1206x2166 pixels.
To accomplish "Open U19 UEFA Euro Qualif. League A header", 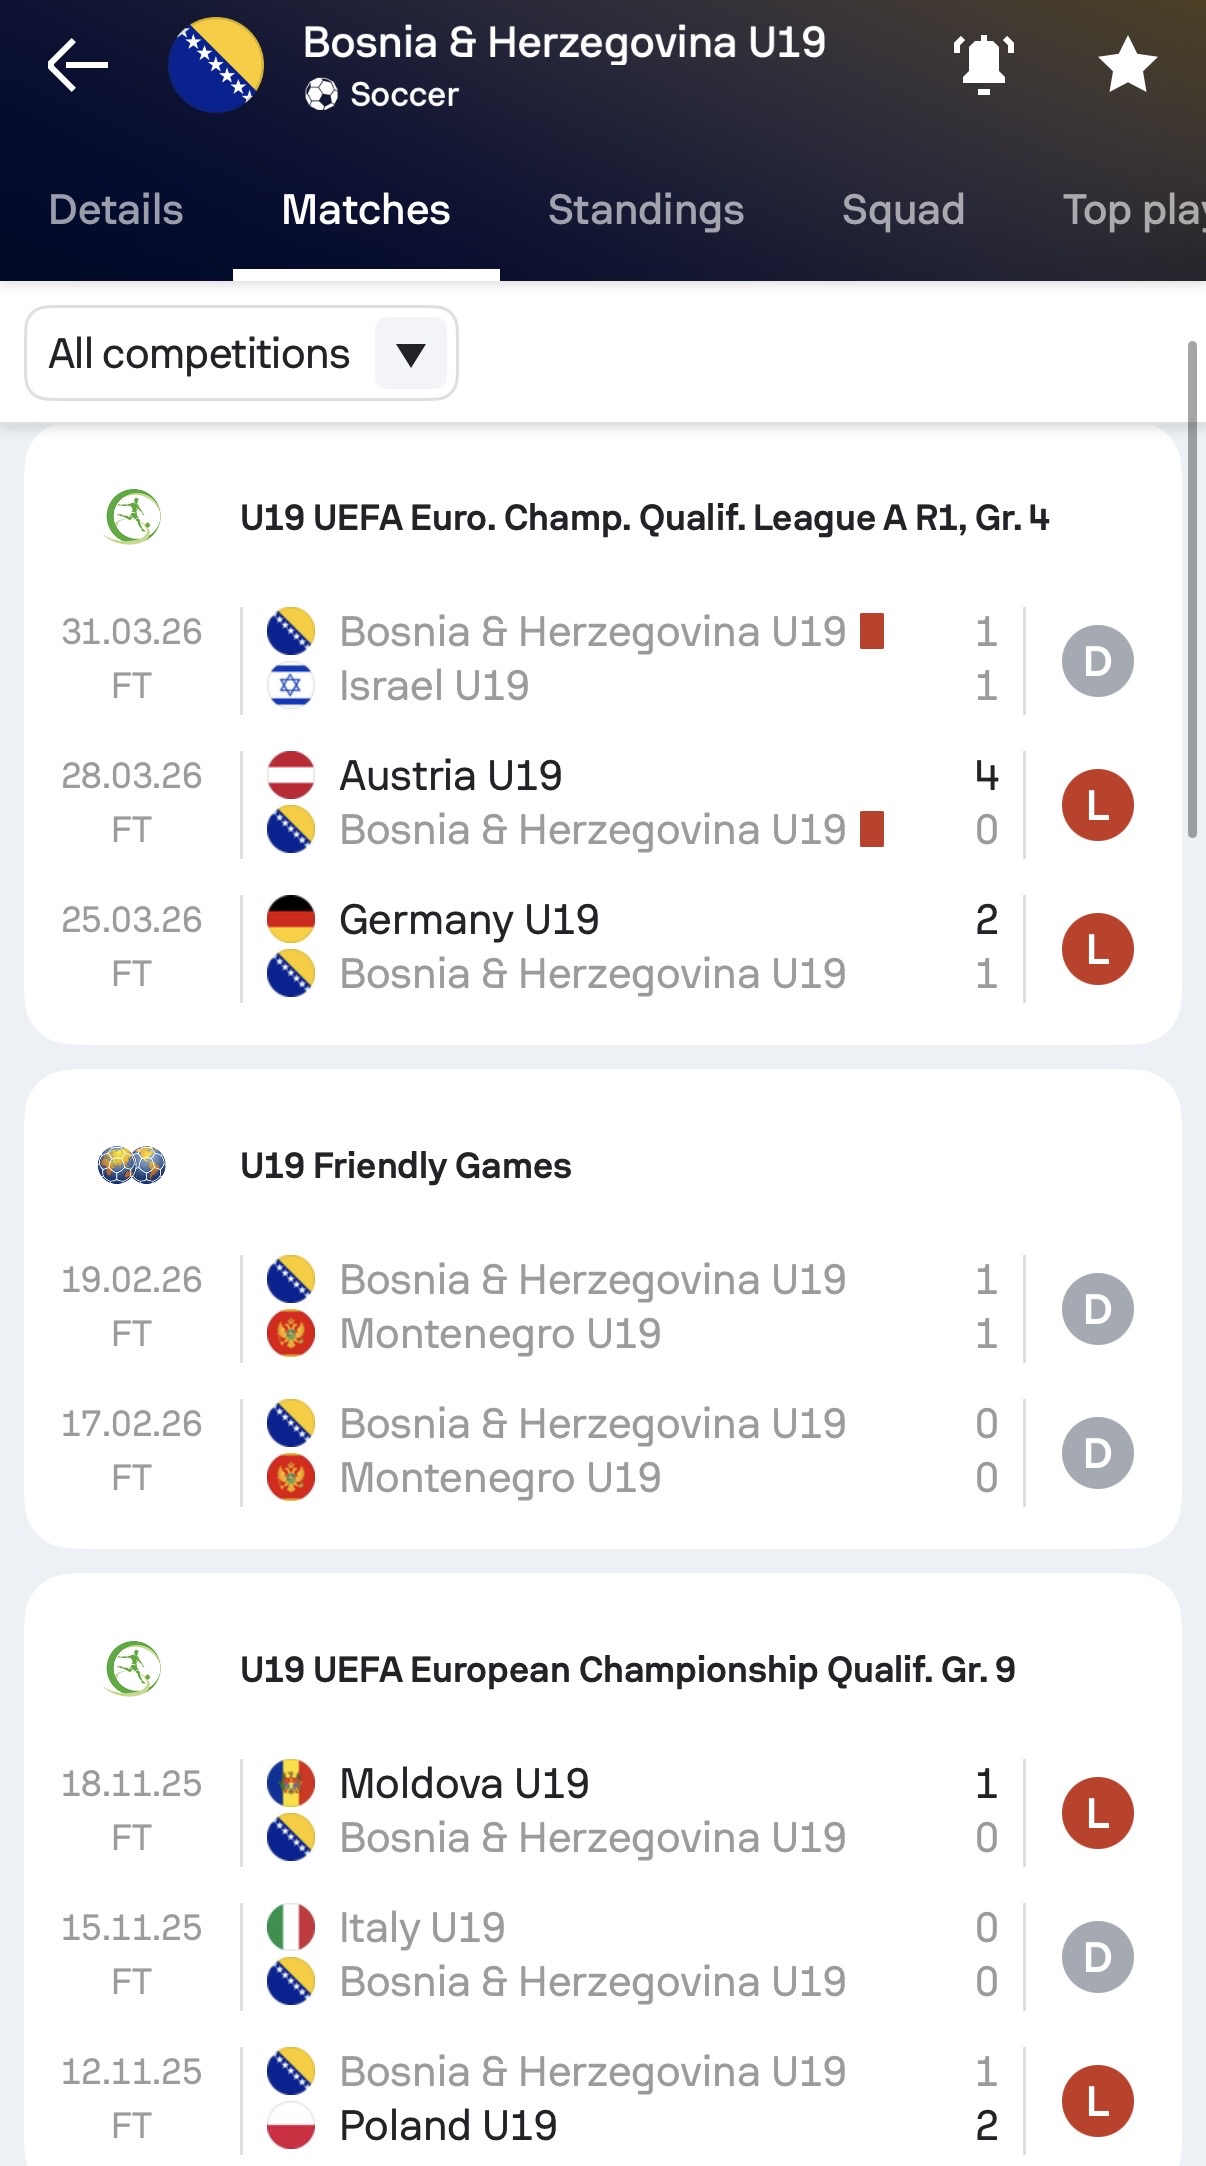I will click(645, 518).
